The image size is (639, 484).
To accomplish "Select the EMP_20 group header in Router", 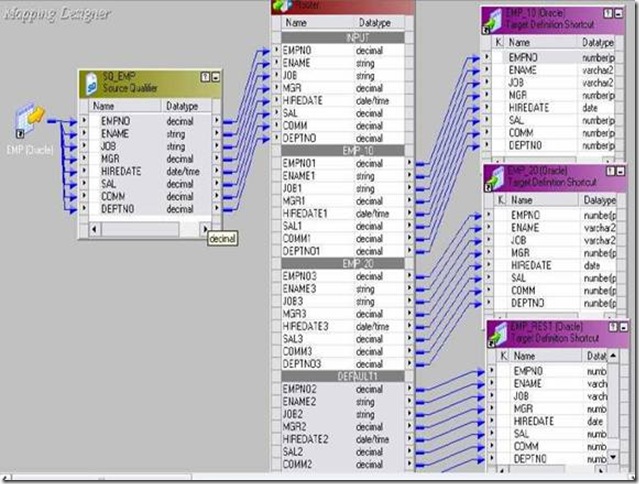I will (x=343, y=264).
